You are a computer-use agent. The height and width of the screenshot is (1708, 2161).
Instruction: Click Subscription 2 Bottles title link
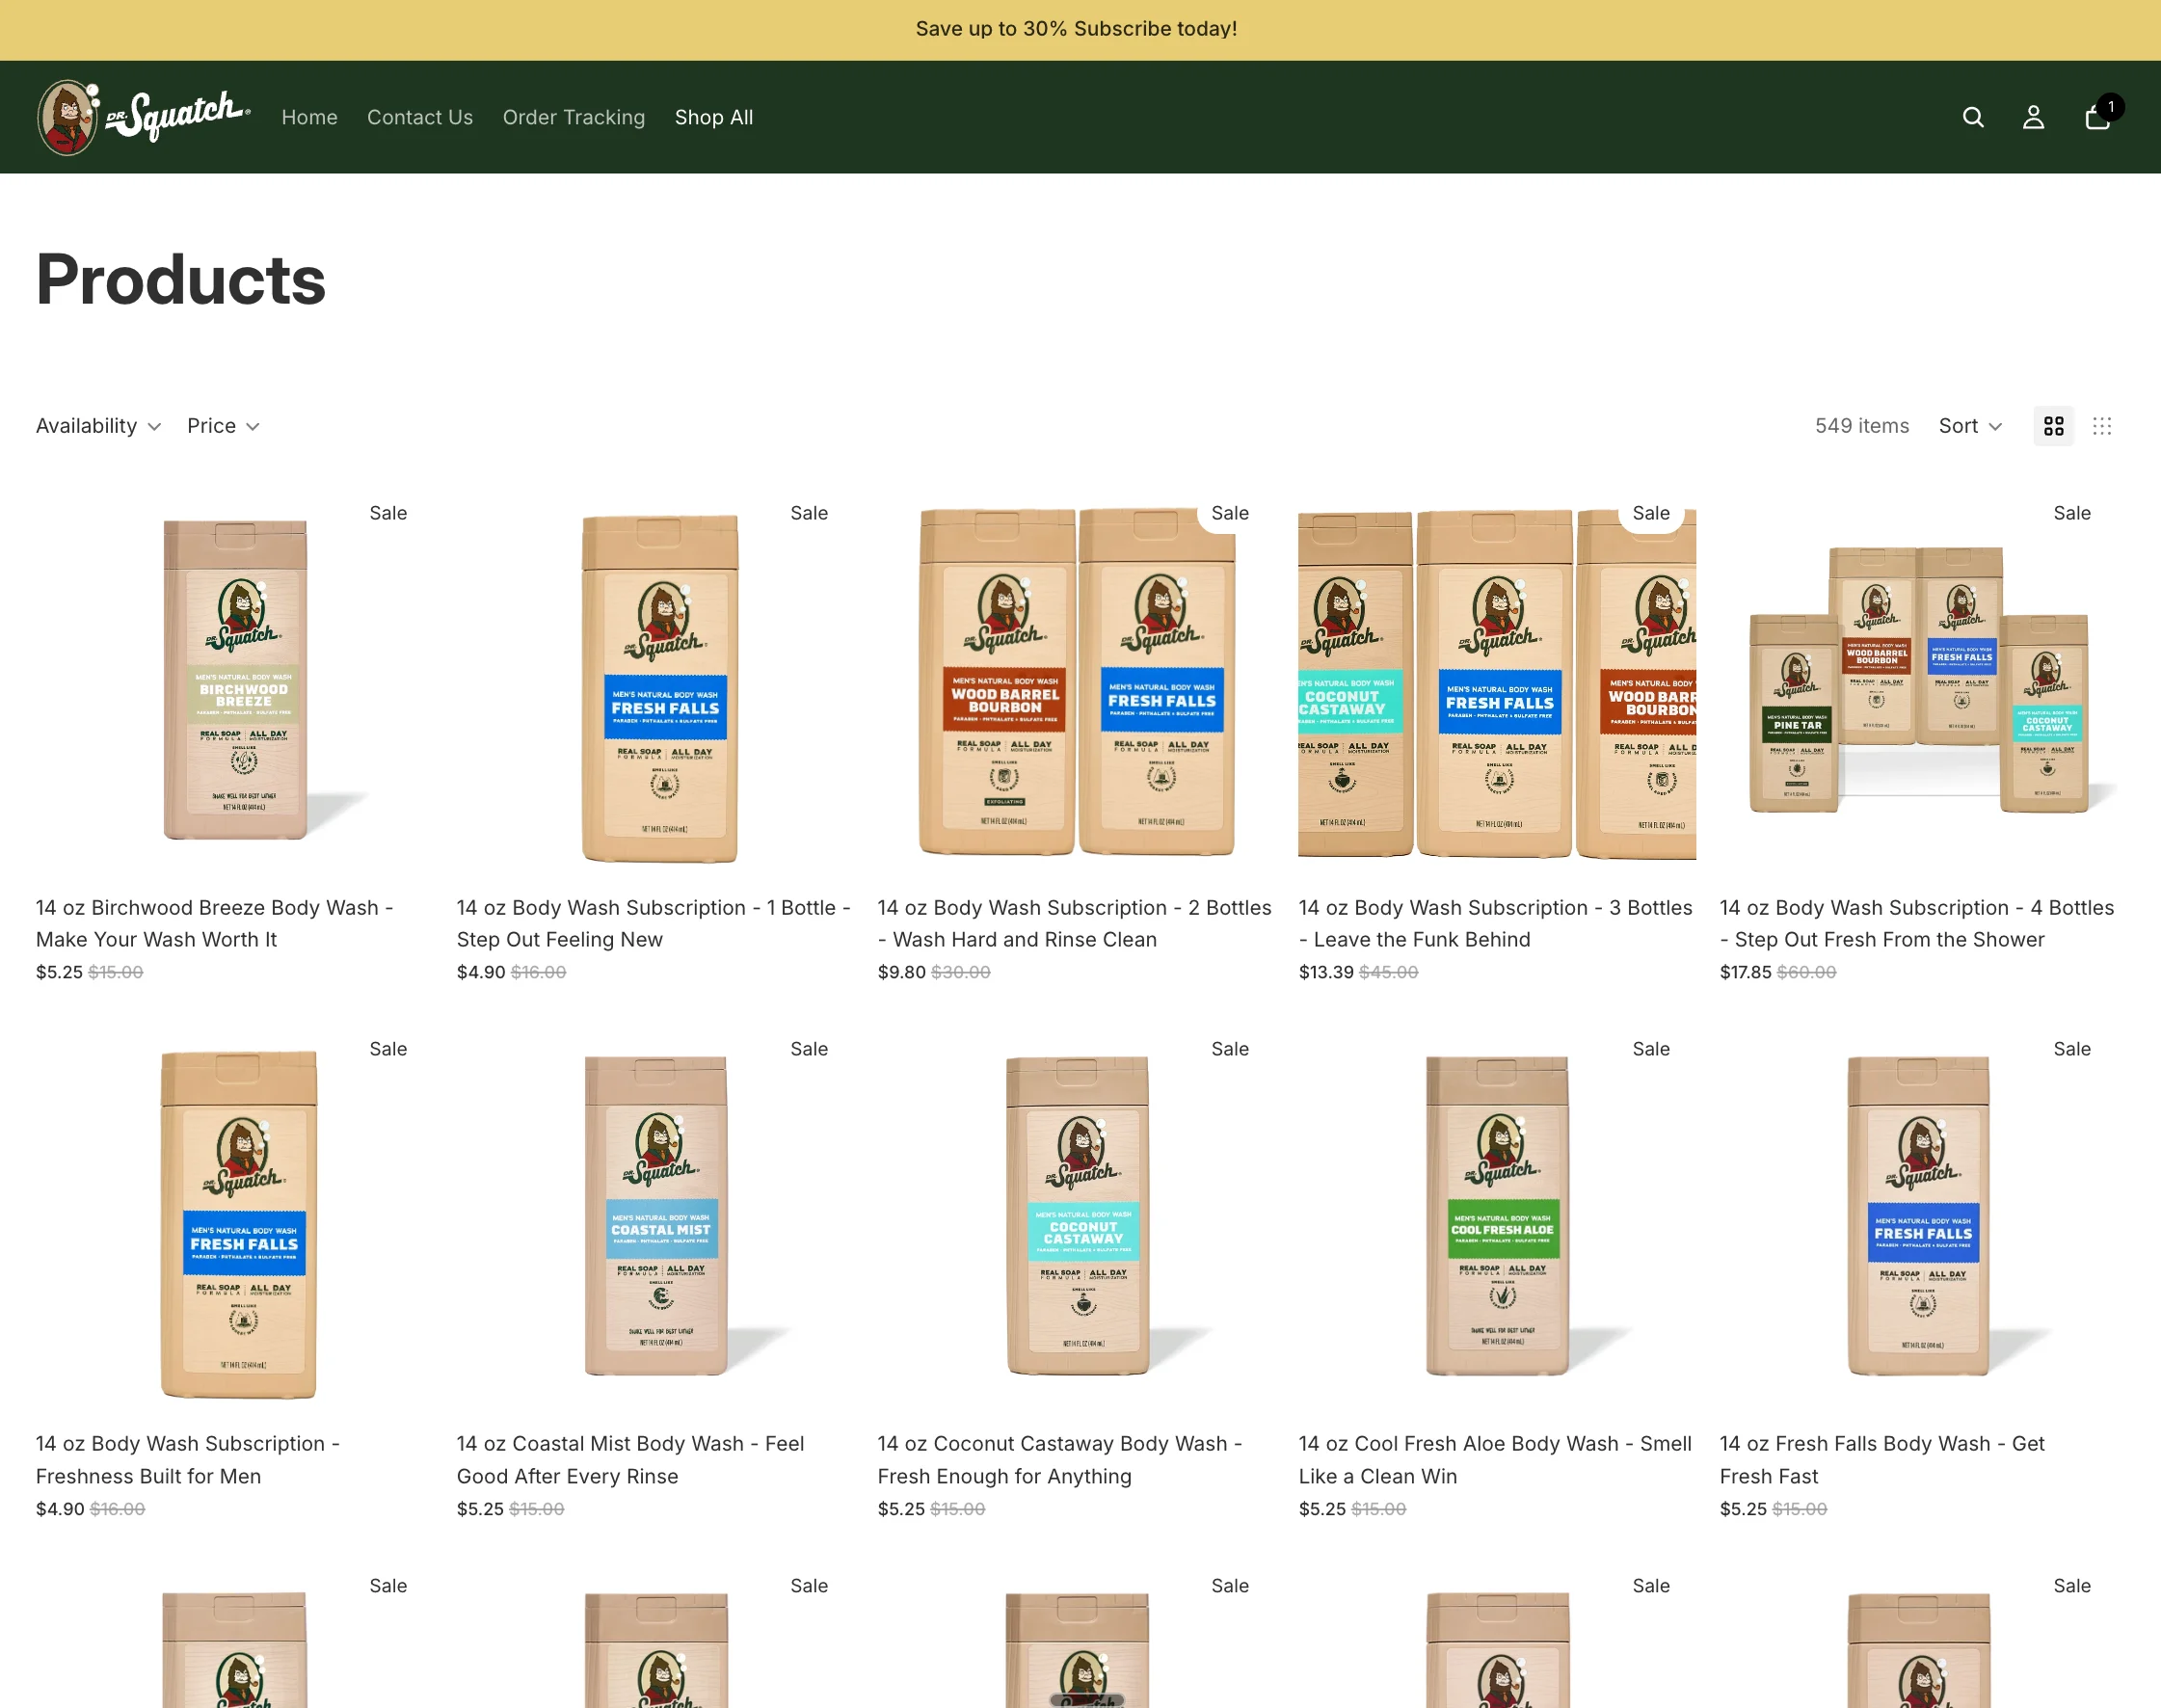click(1075, 923)
